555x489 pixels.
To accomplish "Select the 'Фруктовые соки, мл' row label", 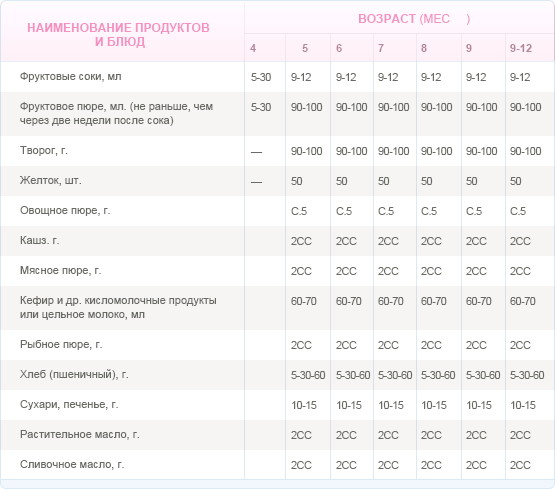I will (70, 76).
